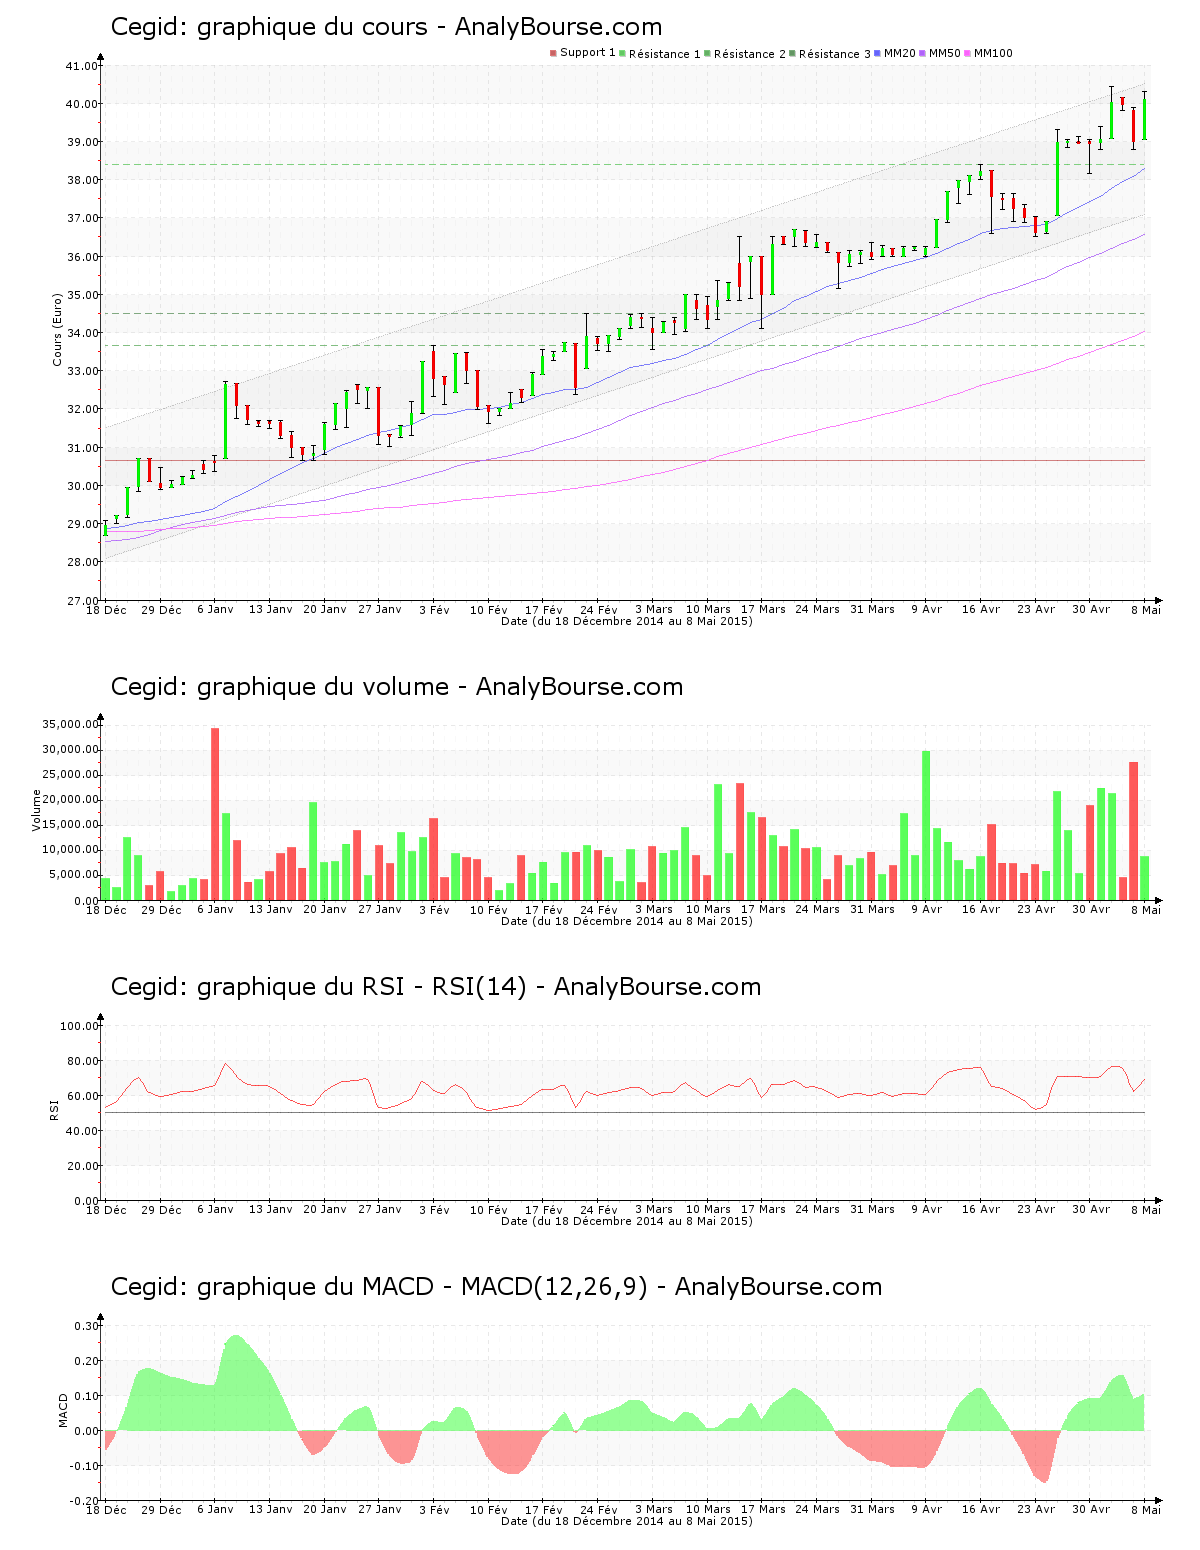Click the tallest red volume bar at 6 Janv
This screenshot has width=1200, height=1550.
click(x=215, y=814)
